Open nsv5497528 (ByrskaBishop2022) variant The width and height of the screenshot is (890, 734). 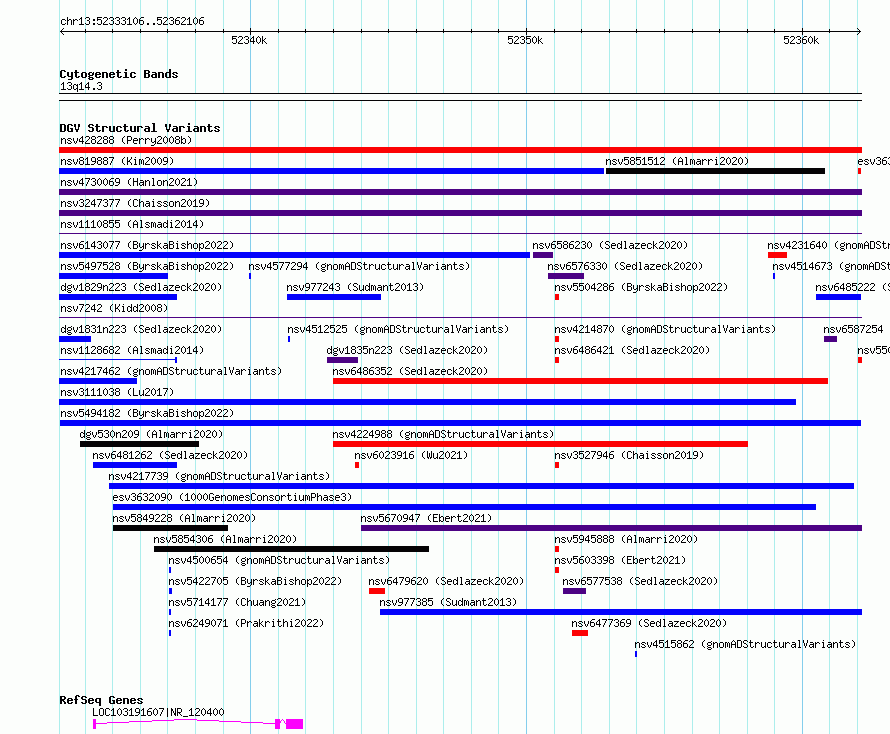pos(147,266)
